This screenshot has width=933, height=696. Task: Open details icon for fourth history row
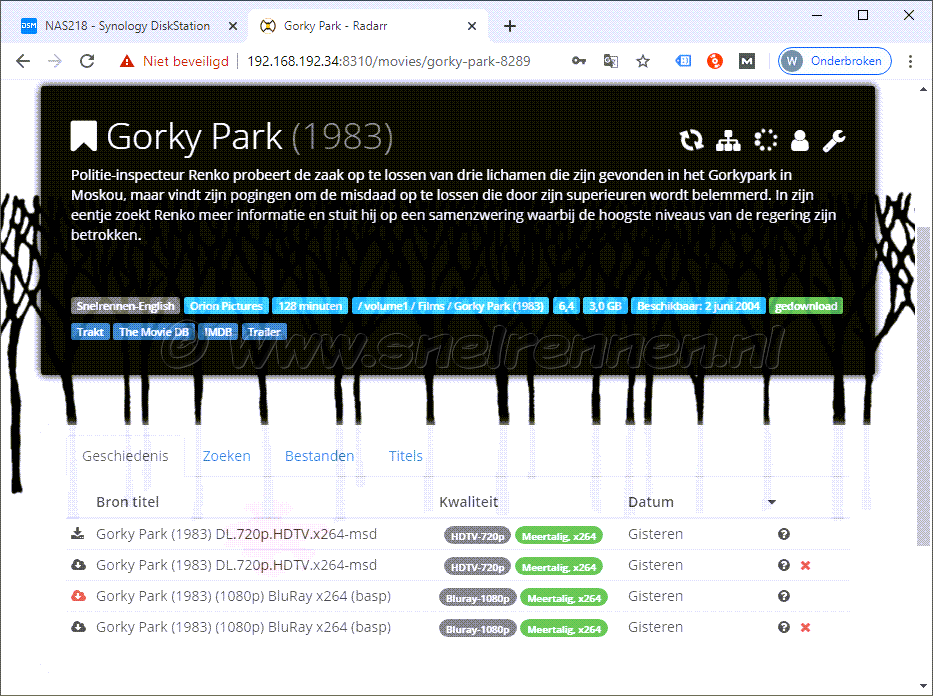[x=784, y=627]
